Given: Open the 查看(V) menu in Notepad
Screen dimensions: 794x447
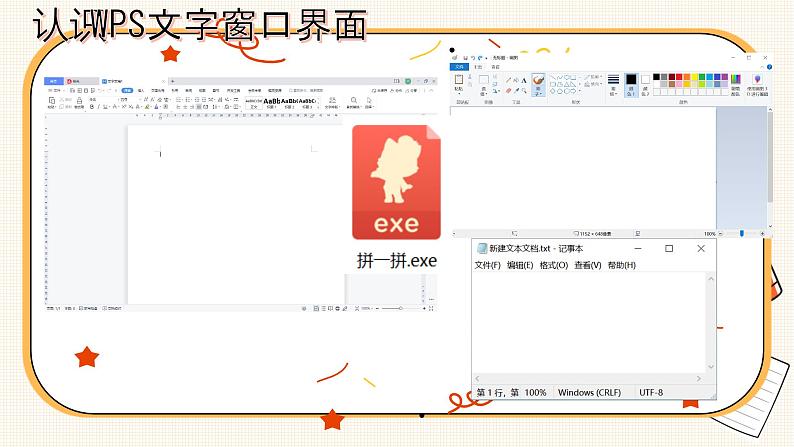Looking at the screenshot, I should 588,265.
